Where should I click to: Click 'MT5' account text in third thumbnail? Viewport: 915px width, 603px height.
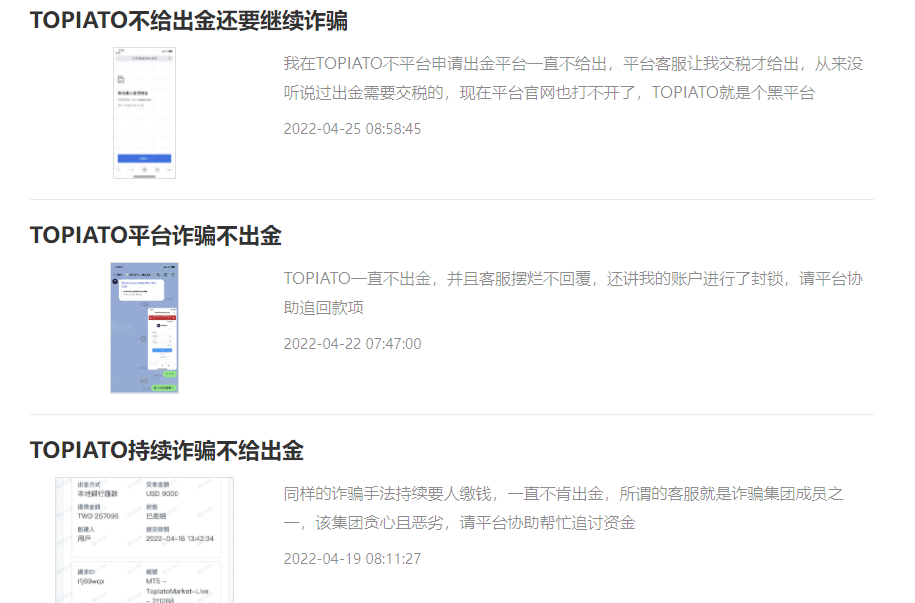coord(154,580)
